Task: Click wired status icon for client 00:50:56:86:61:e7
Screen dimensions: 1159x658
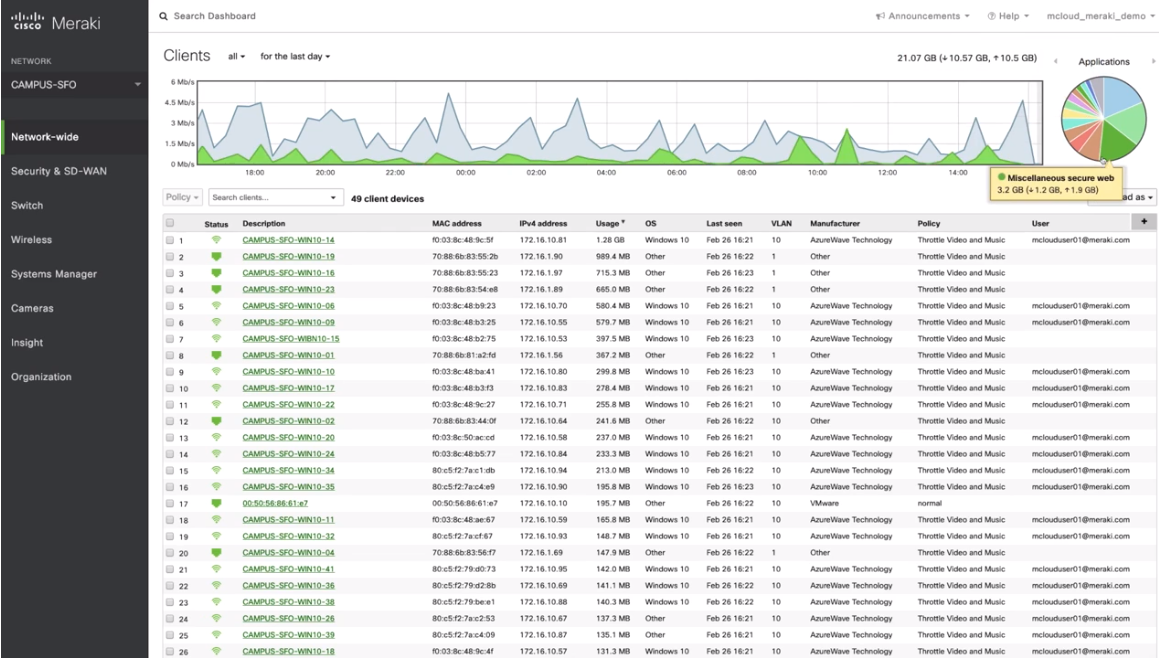Action: [x=217, y=503]
